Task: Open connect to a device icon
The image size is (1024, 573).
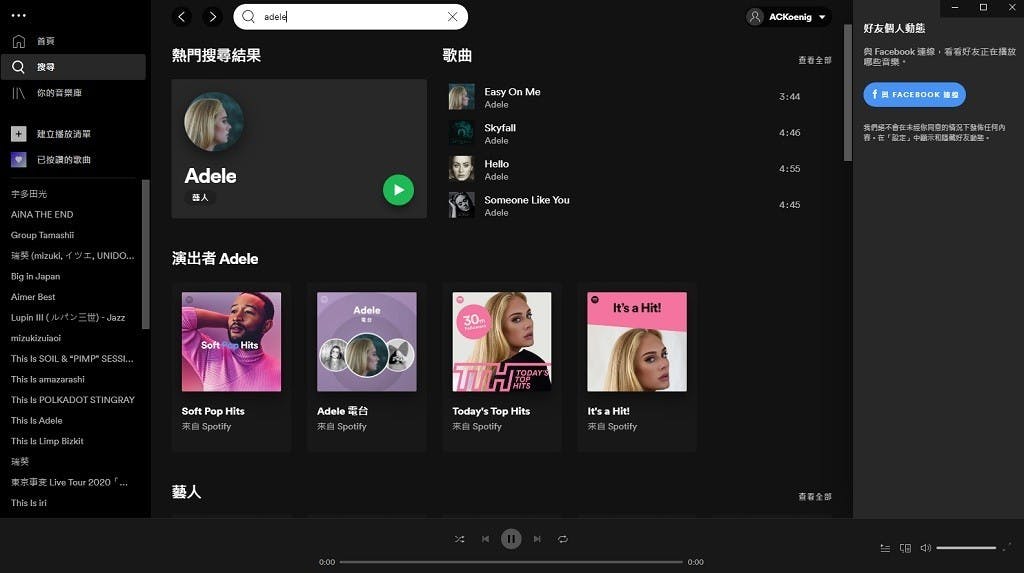Action: 905,548
